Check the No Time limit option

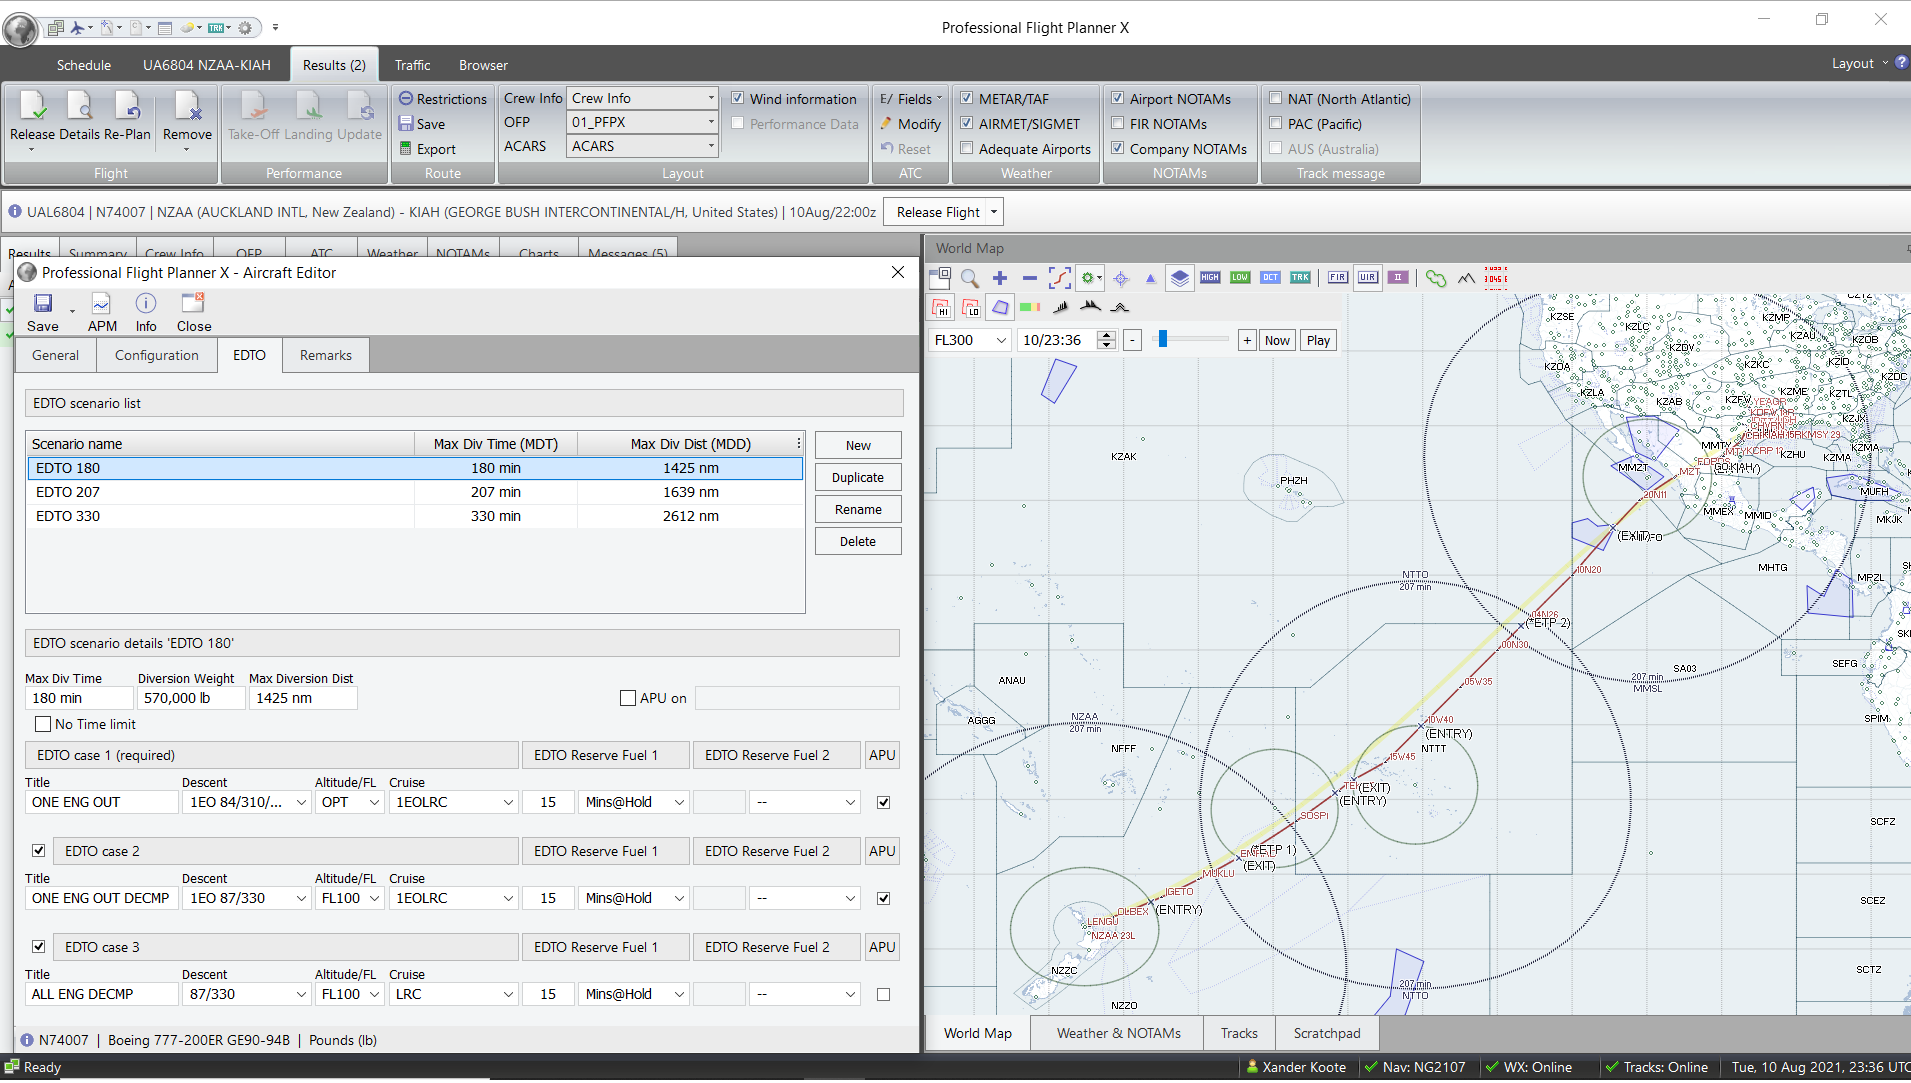click(x=43, y=724)
